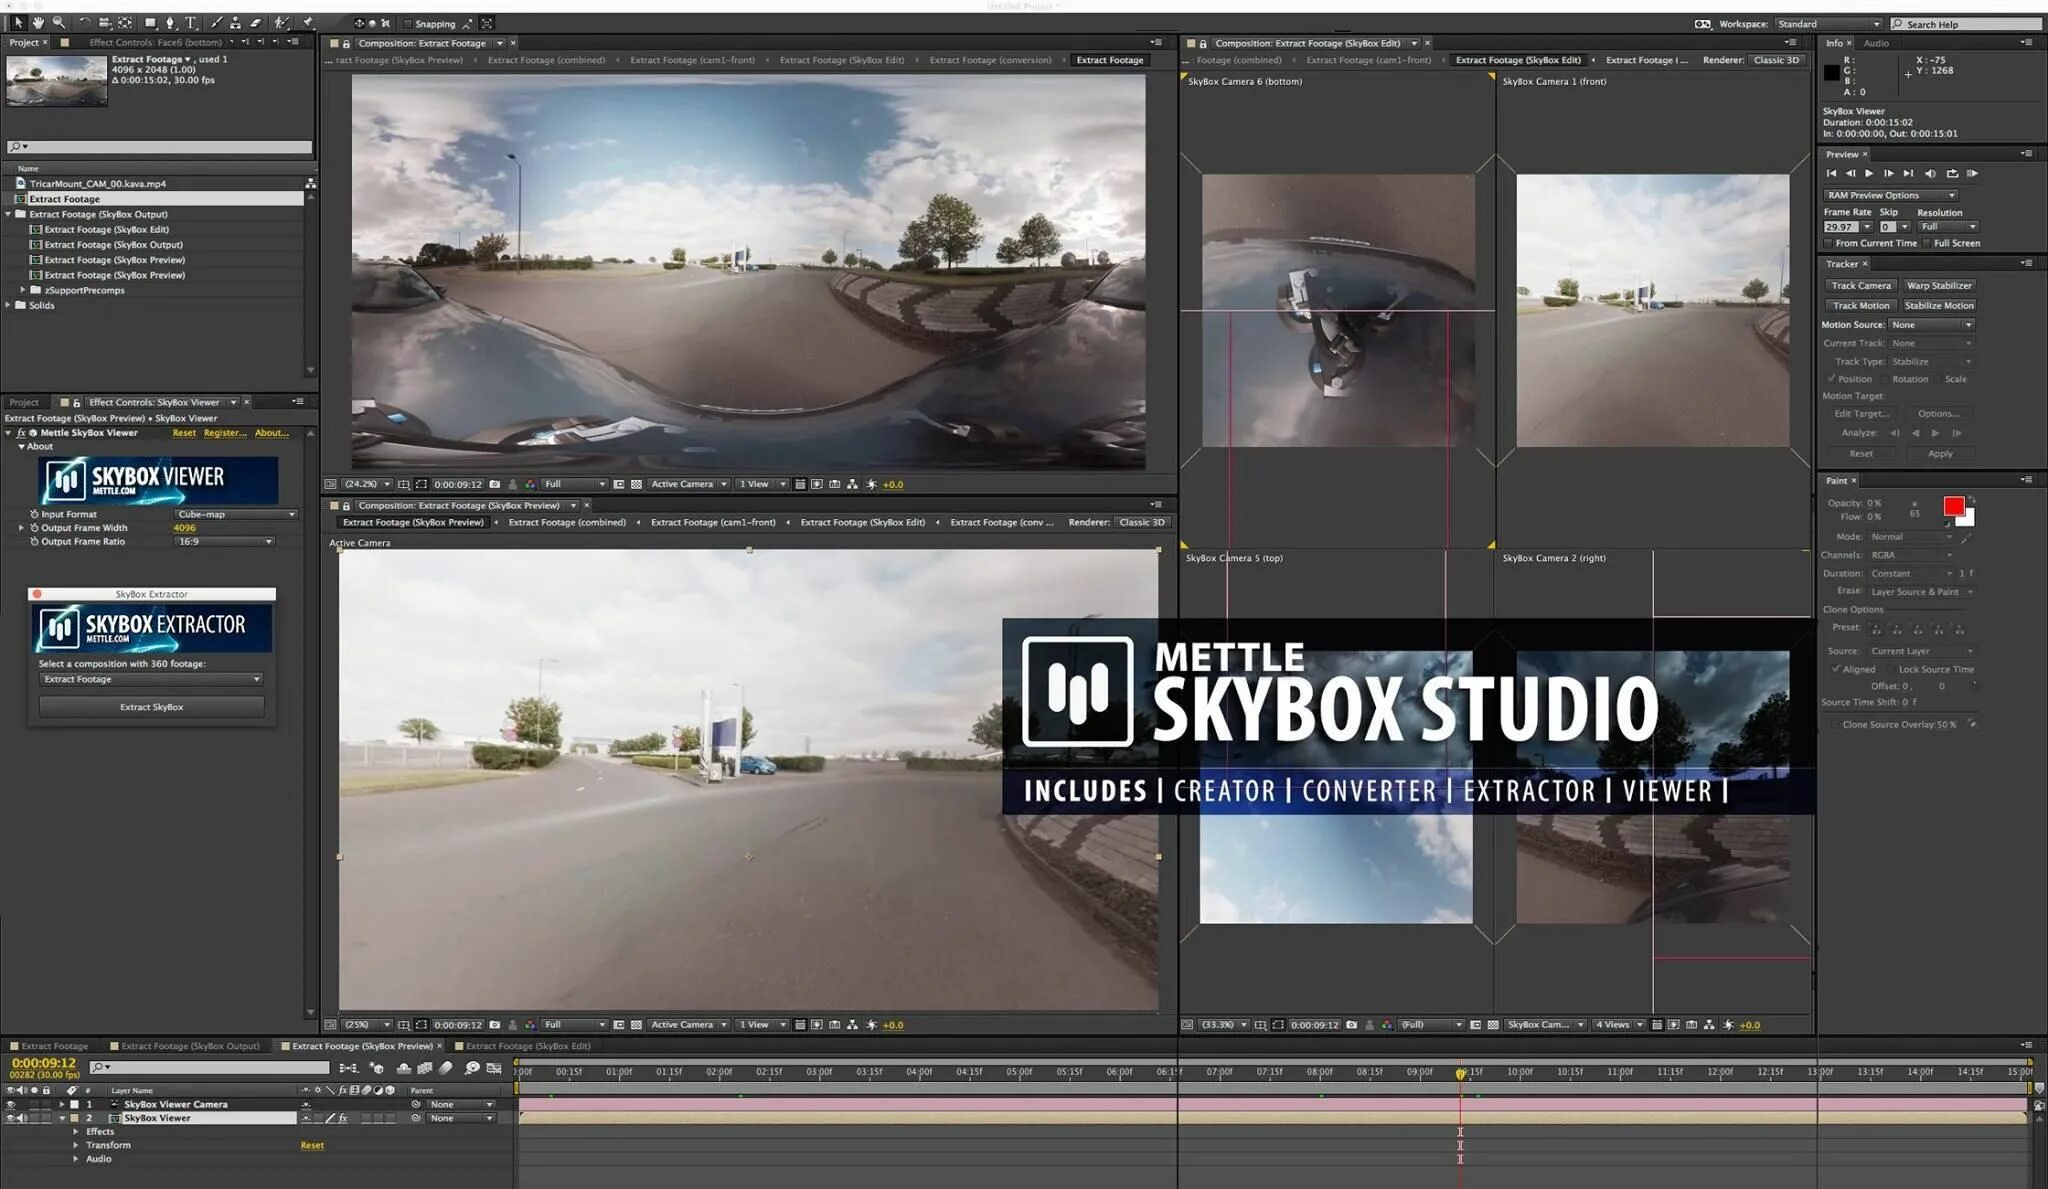Select the Puppet Pin tool
2048x1189 pixels.
pyautogui.click(x=308, y=22)
